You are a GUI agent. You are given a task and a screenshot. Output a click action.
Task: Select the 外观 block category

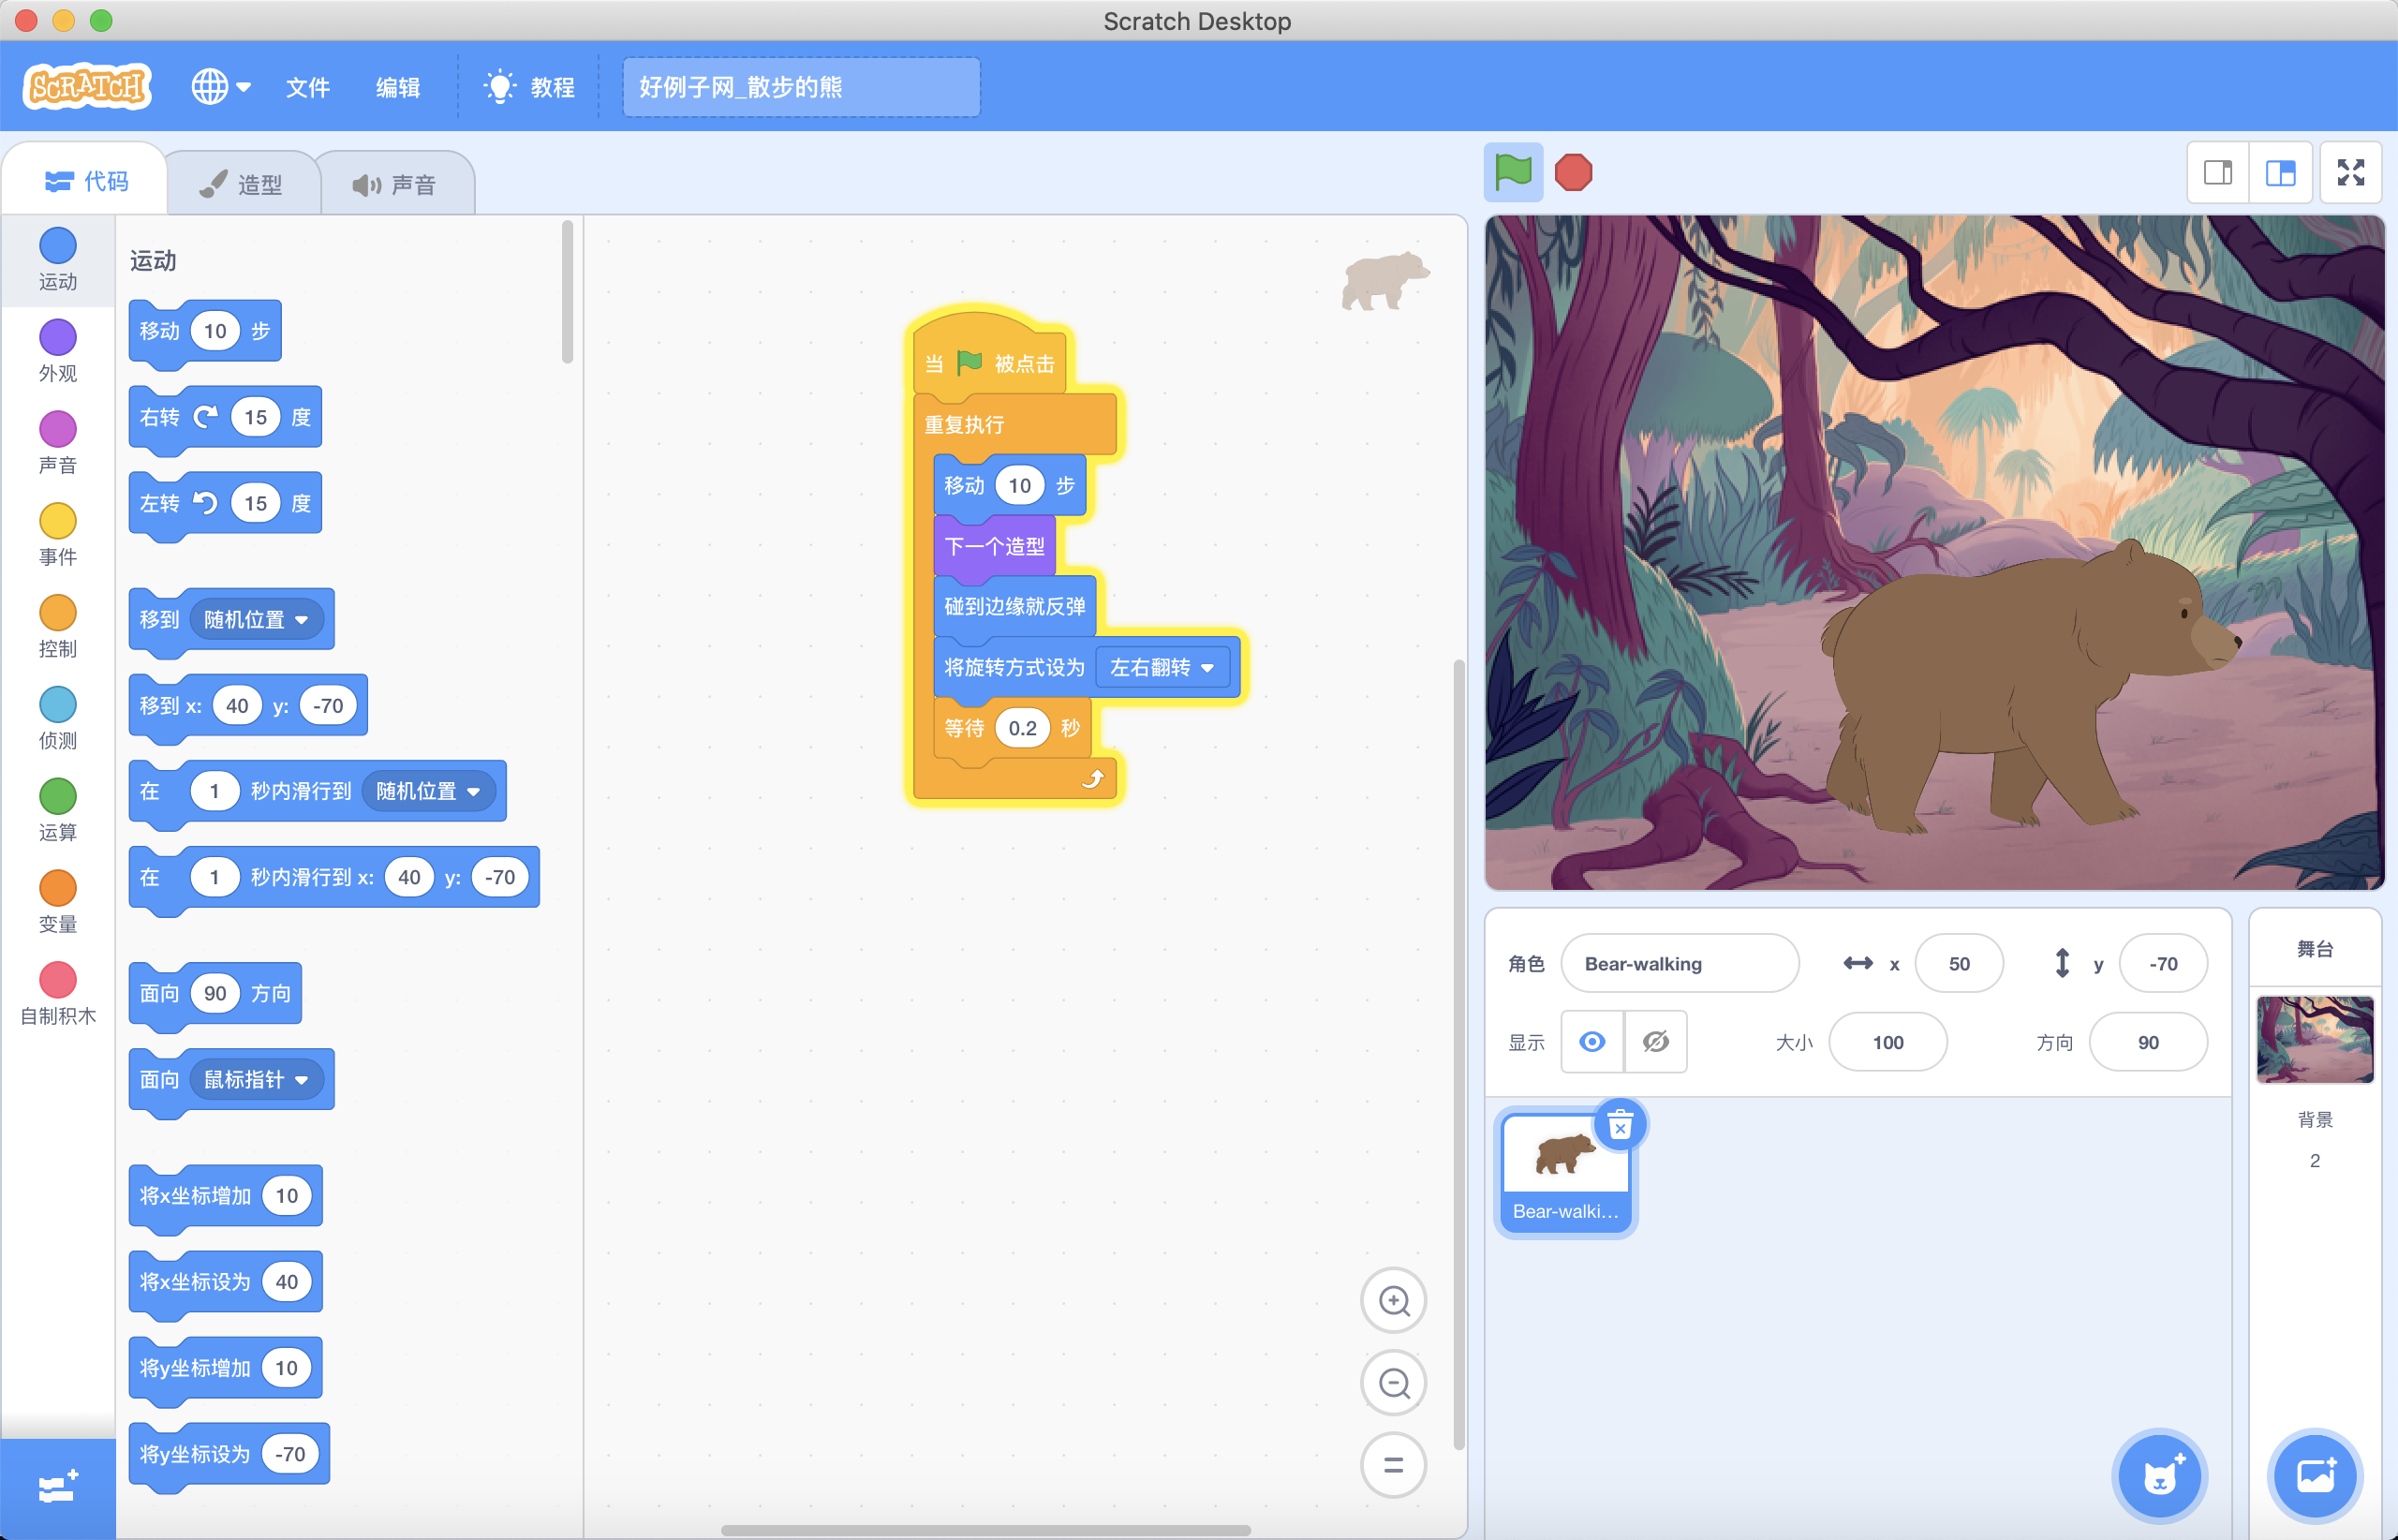tap(58, 351)
